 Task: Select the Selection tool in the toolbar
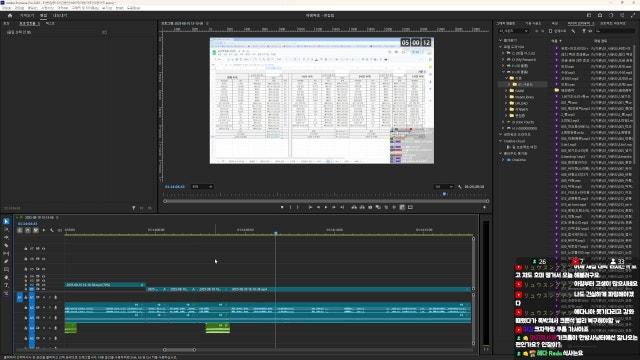6,222
